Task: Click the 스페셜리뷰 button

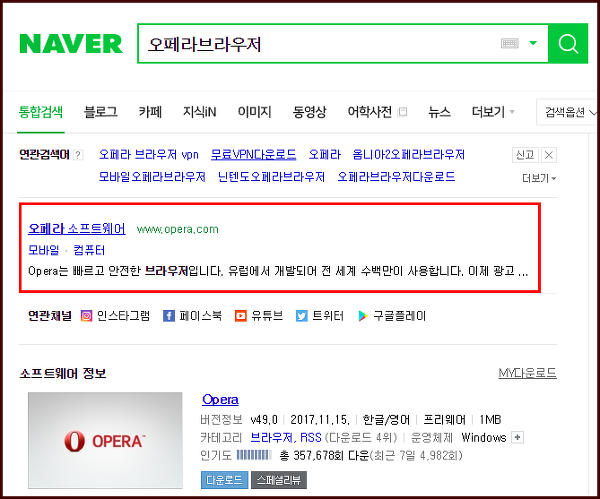Action: pyautogui.click(x=279, y=480)
